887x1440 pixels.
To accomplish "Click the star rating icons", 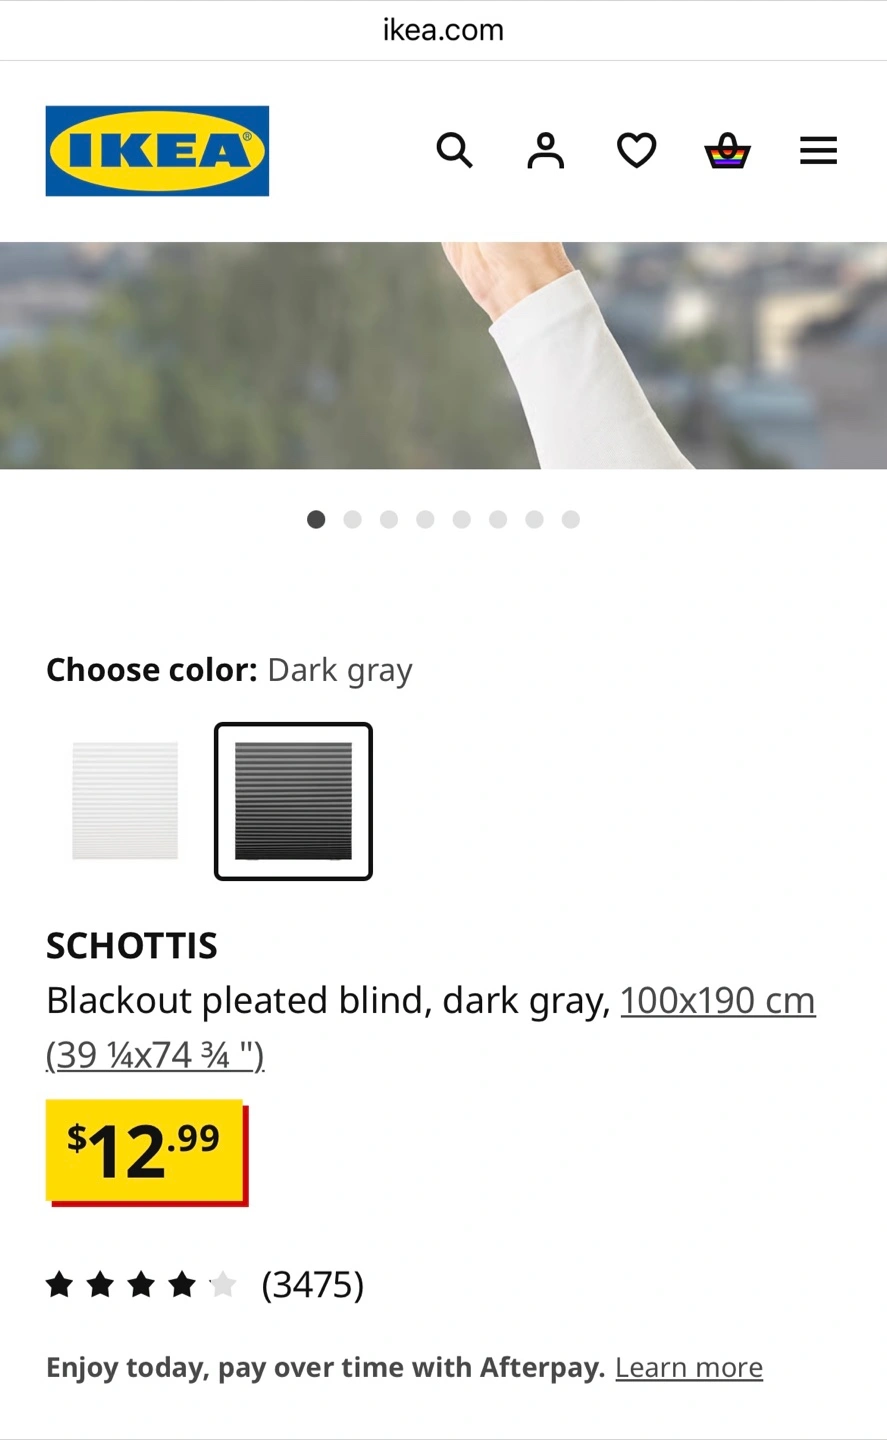I will click(141, 1284).
